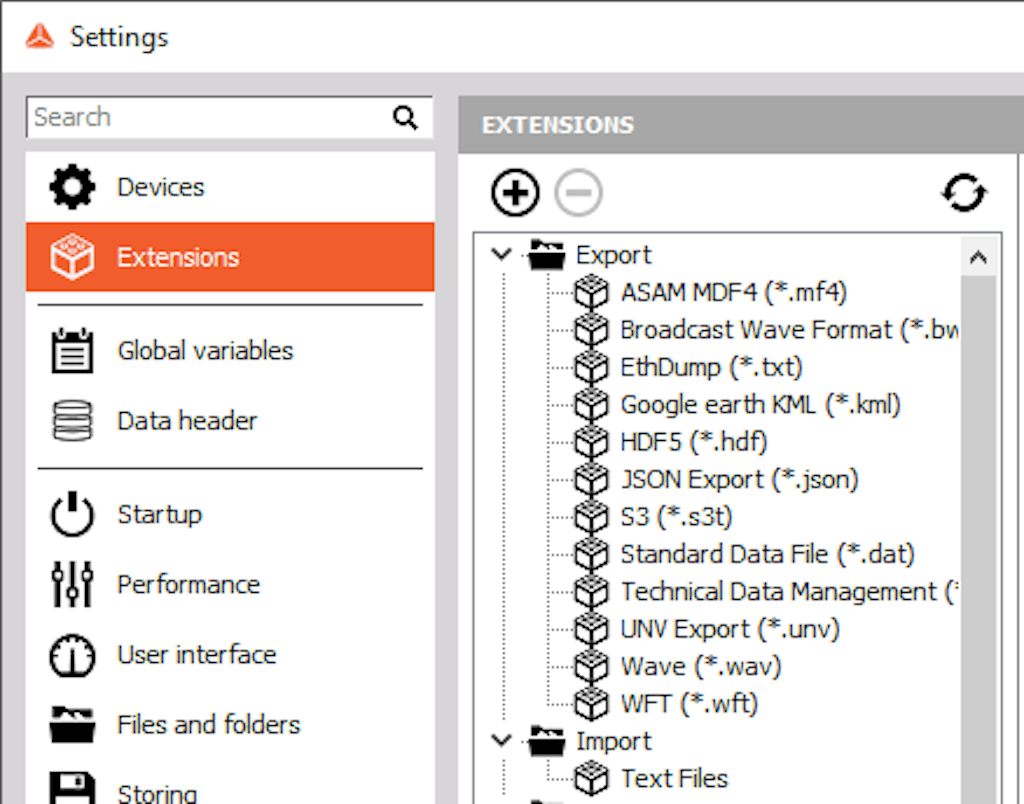Select Technical Data Management entry
The height and width of the screenshot is (804, 1024).
pos(789,592)
